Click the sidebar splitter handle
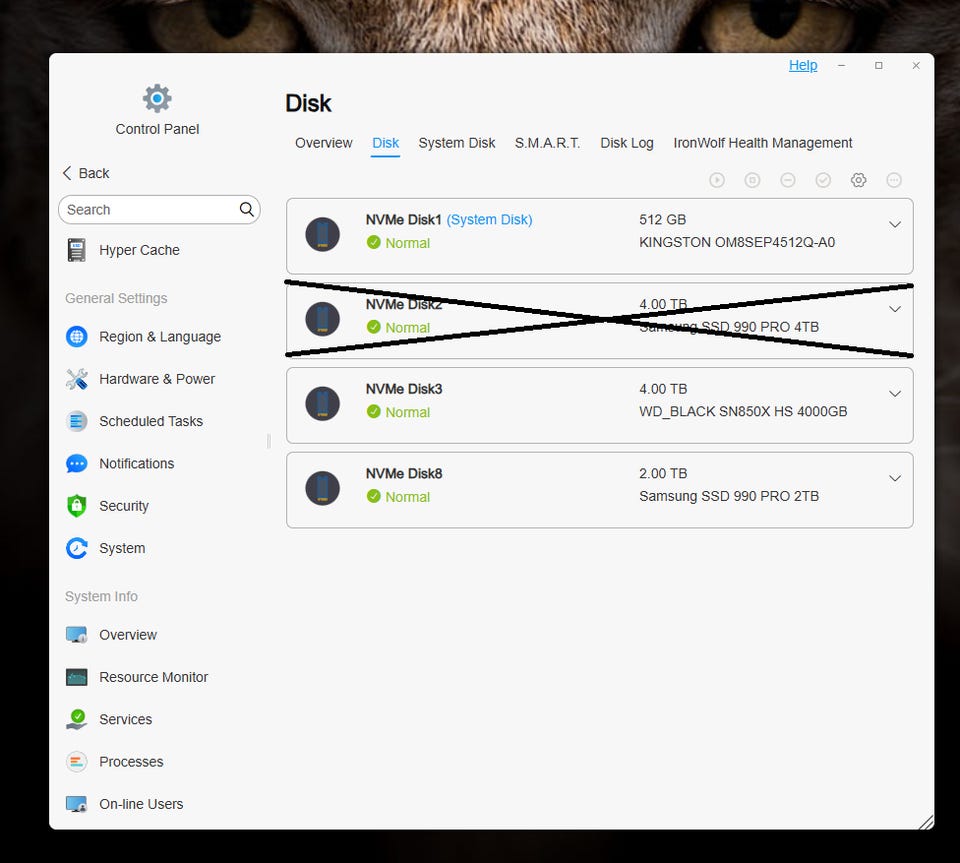 pyautogui.click(x=268, y=441)
